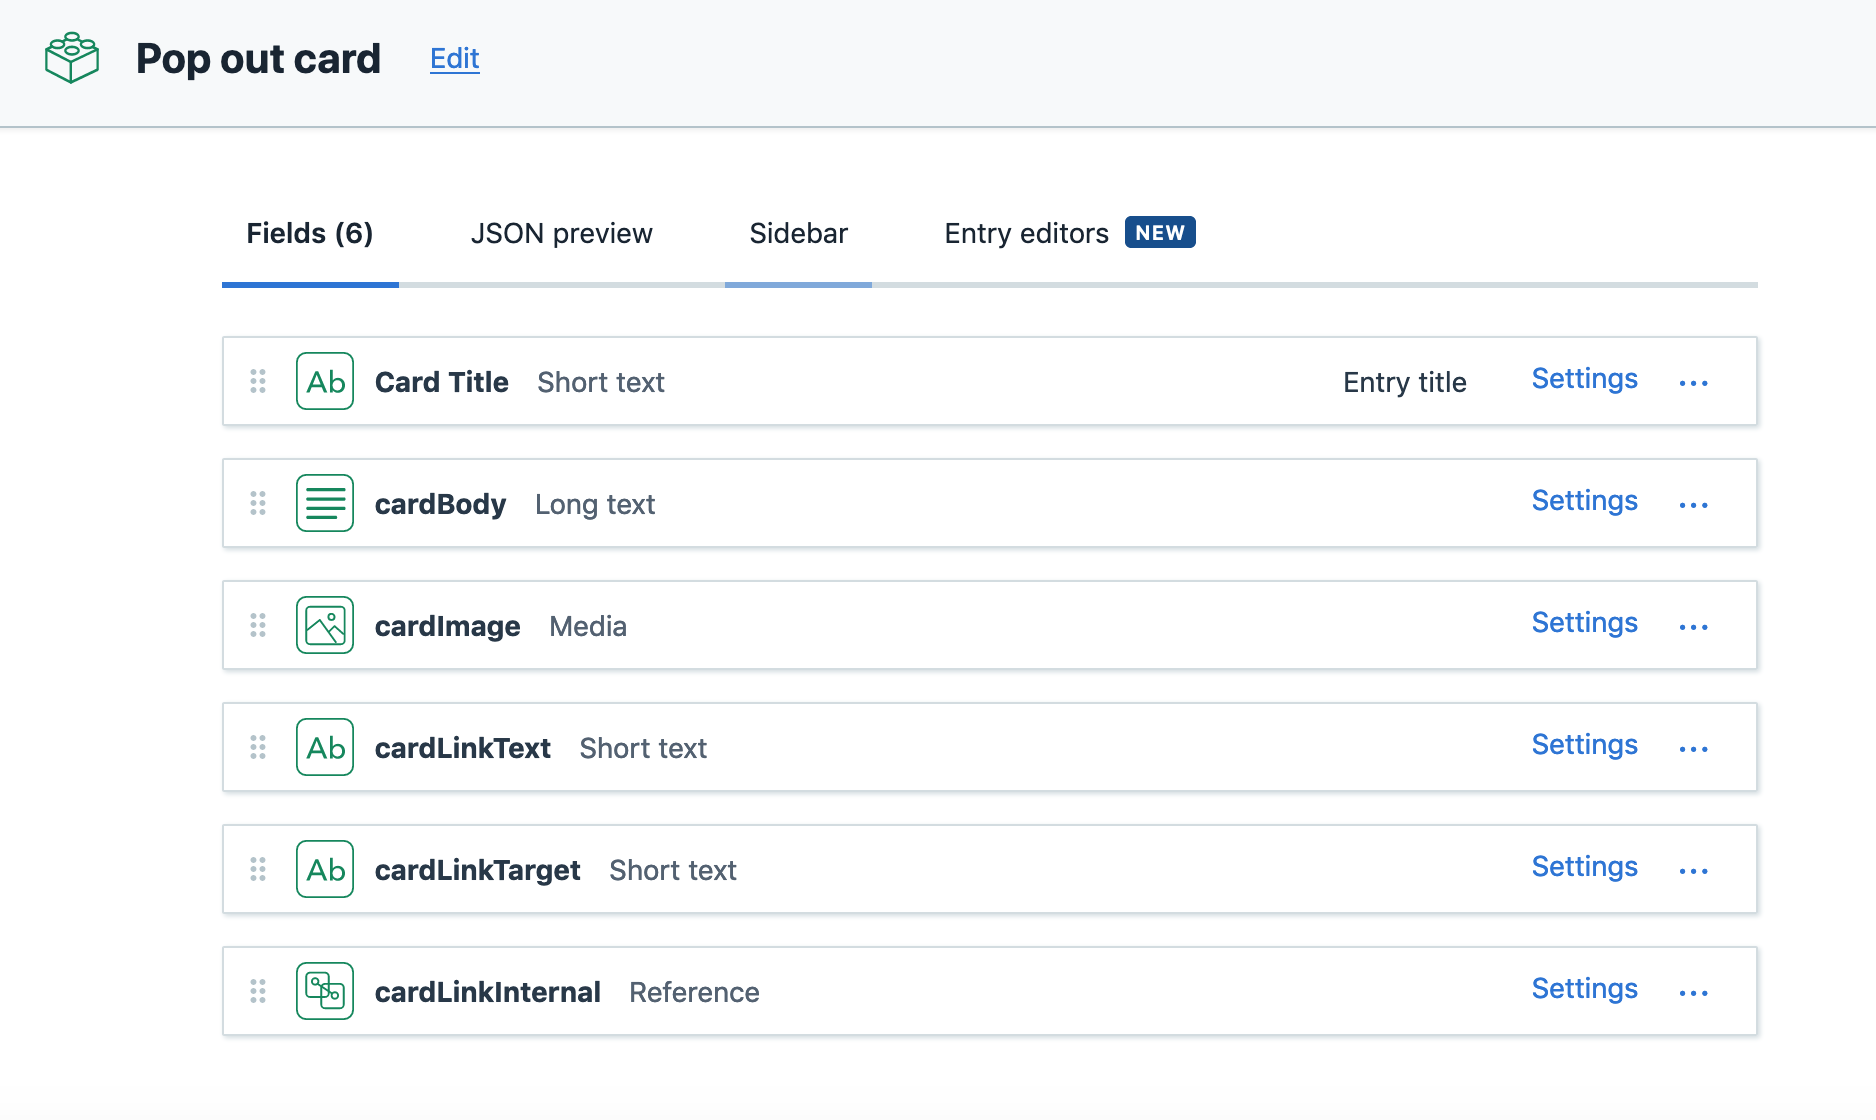This screenshot has width=1876, height=1120.
Task: Click the Edit link next to Pop out card
Action: point(455,59)
